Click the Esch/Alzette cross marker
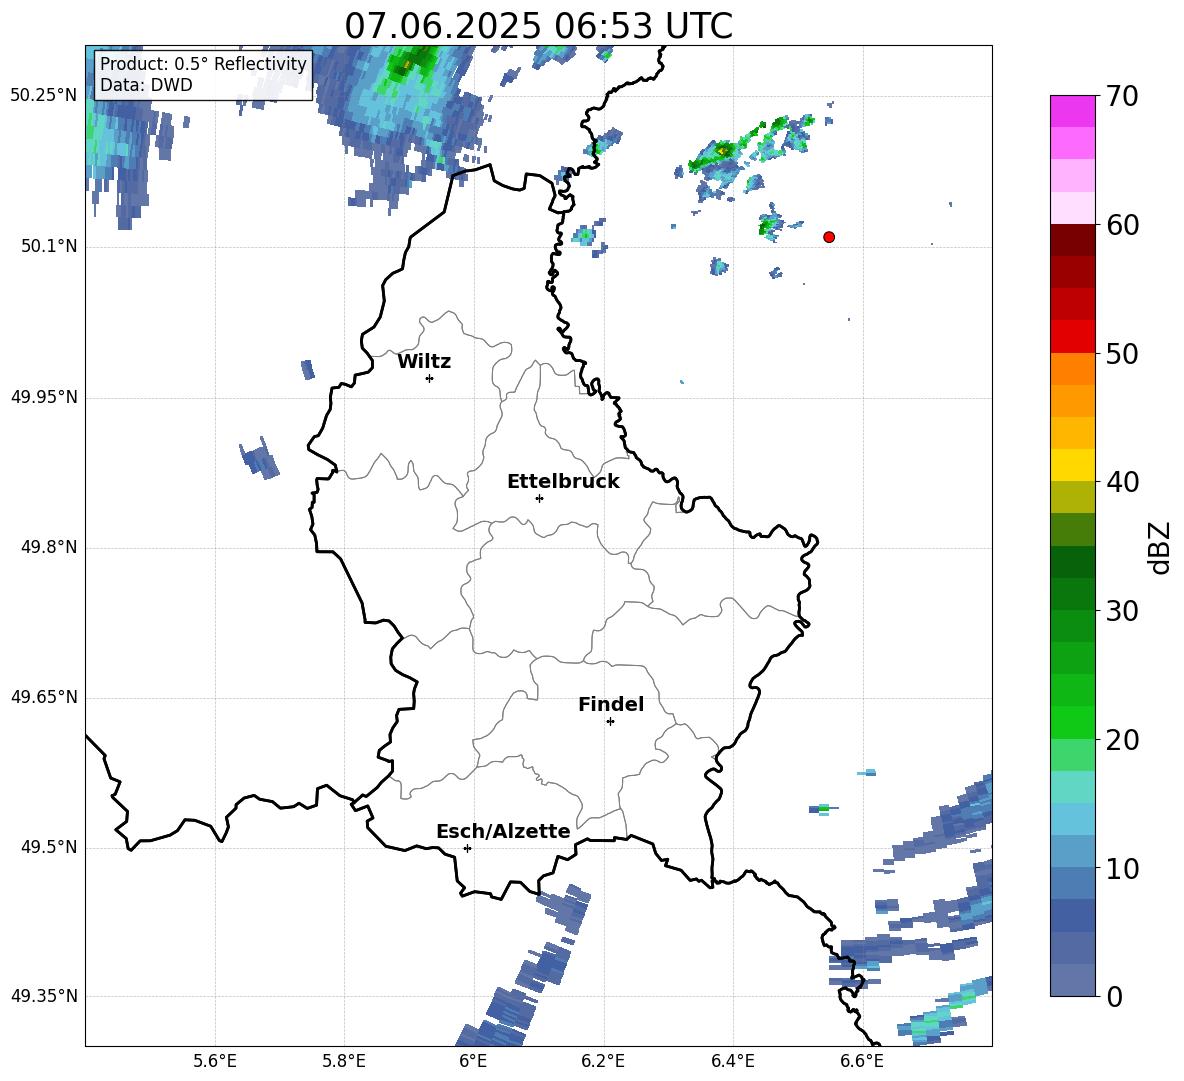1184x1081 pixels. 467,848
